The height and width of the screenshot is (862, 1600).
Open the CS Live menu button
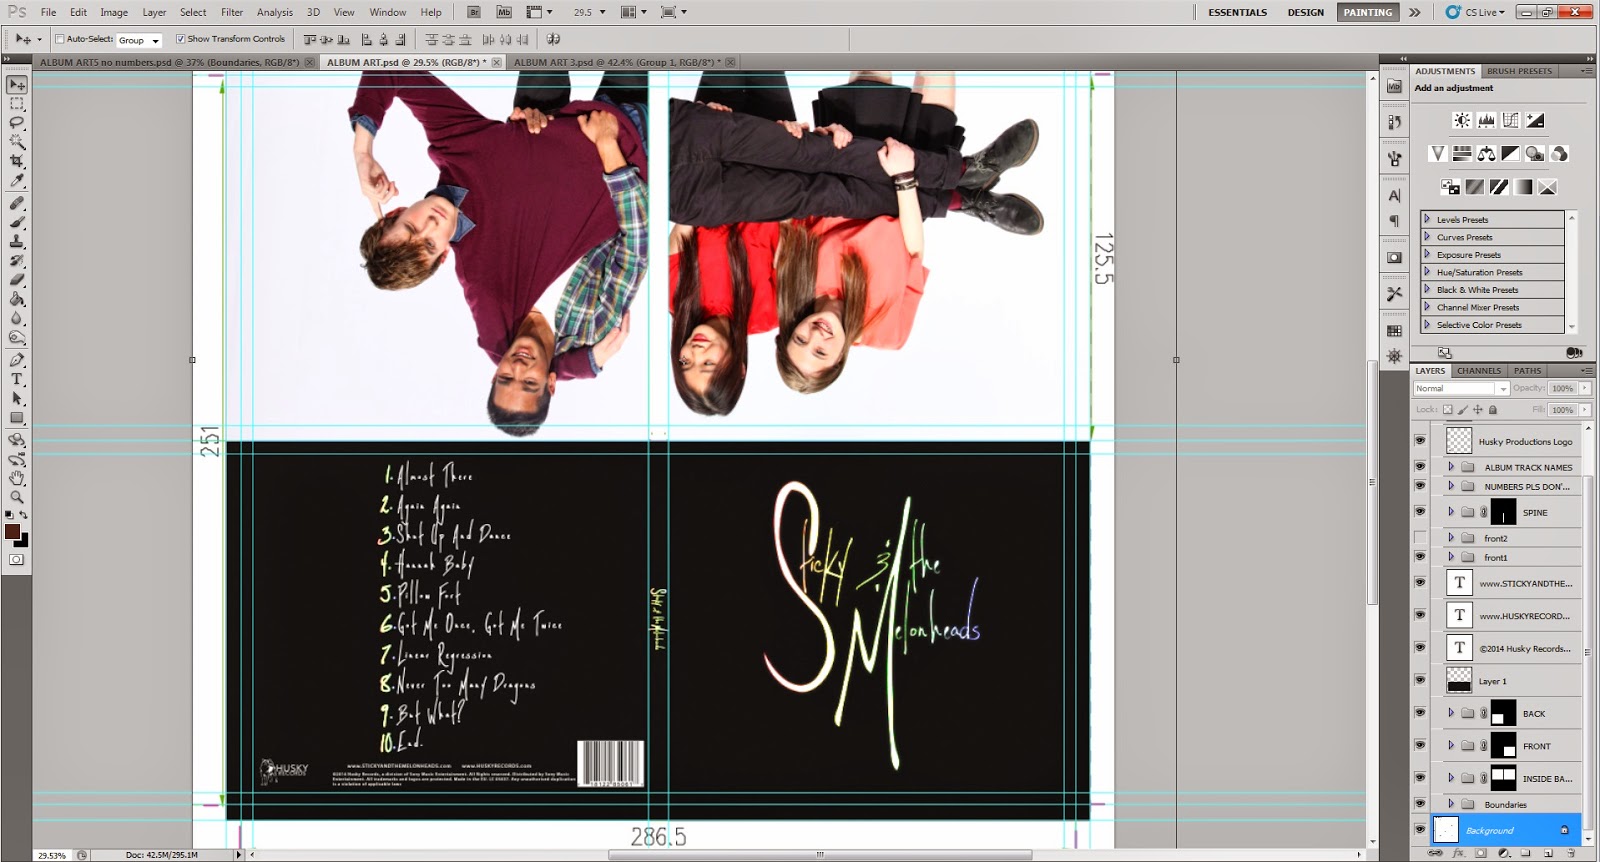(1474, 12)
